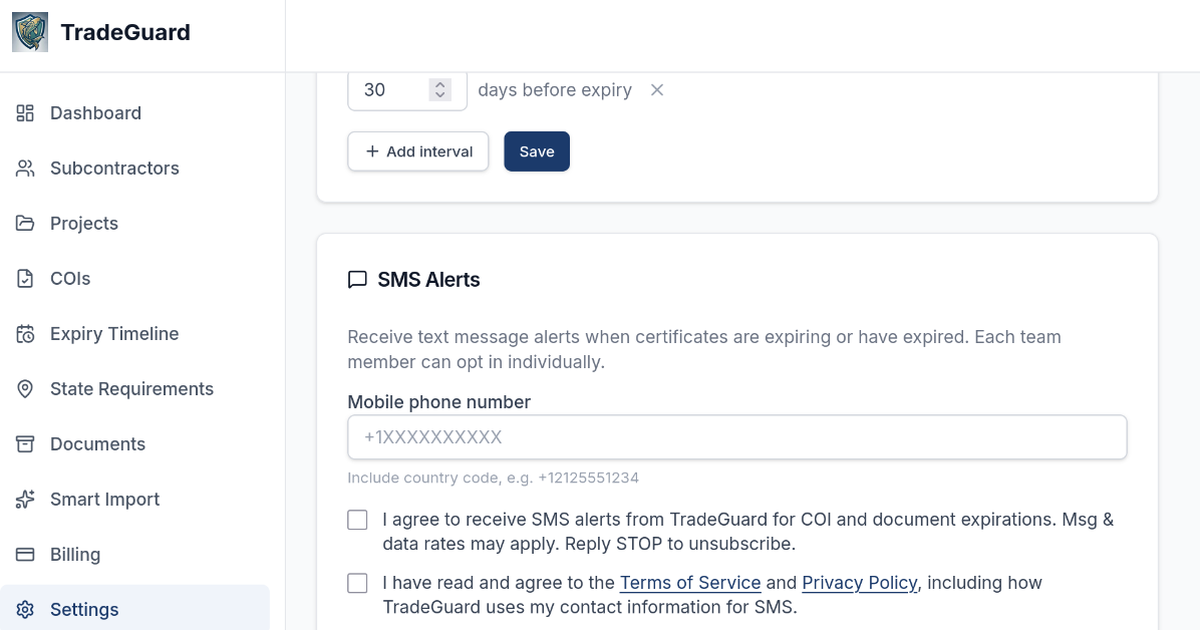Click the State Requirements map pin icon
Screen dimensions: 1200x630
(x=26, y=389)
